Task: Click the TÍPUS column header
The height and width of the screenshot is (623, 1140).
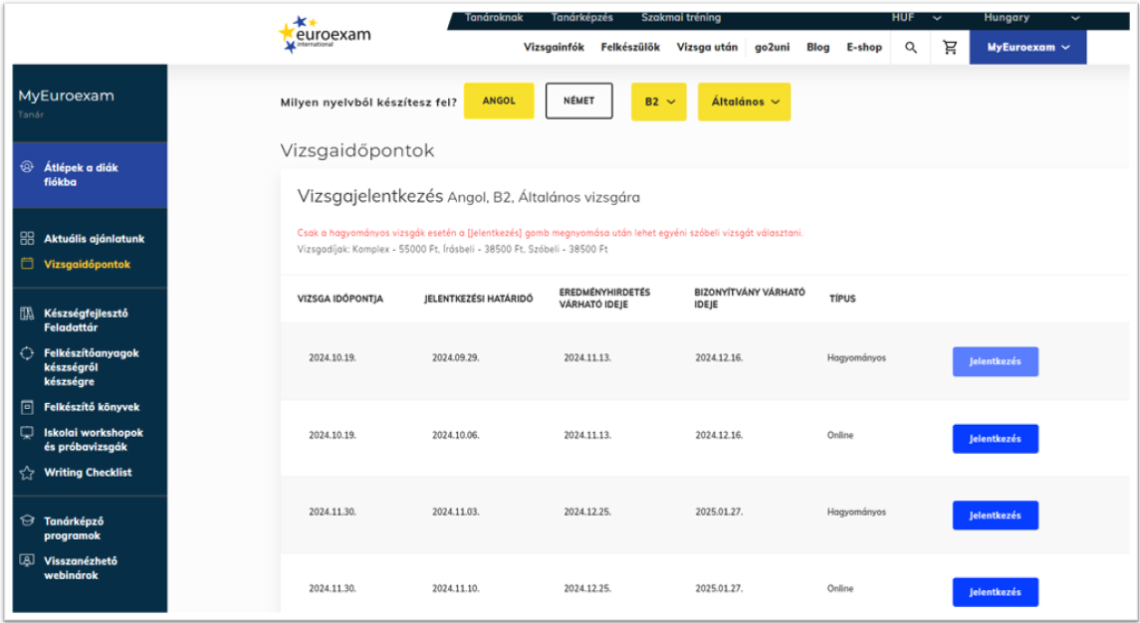Action: 842,299
